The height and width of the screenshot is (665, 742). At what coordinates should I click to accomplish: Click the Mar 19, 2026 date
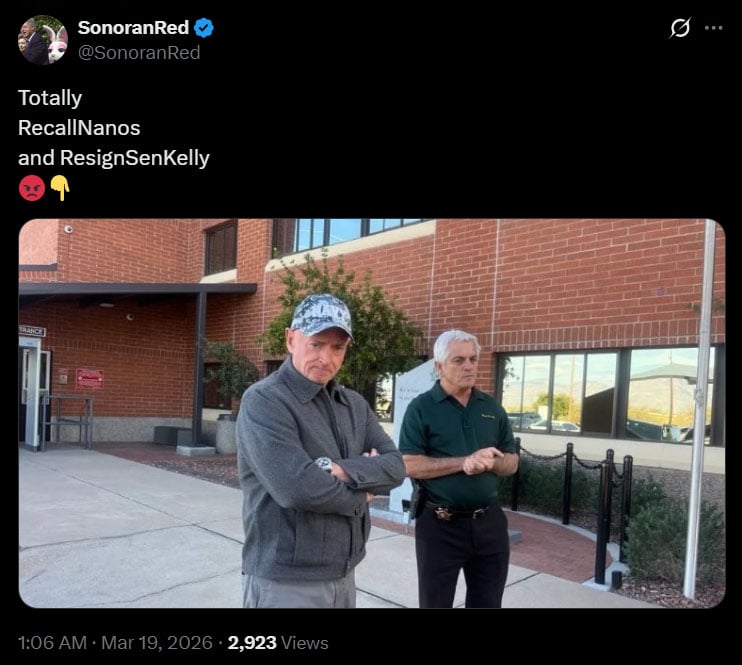[x=157, y=643]
